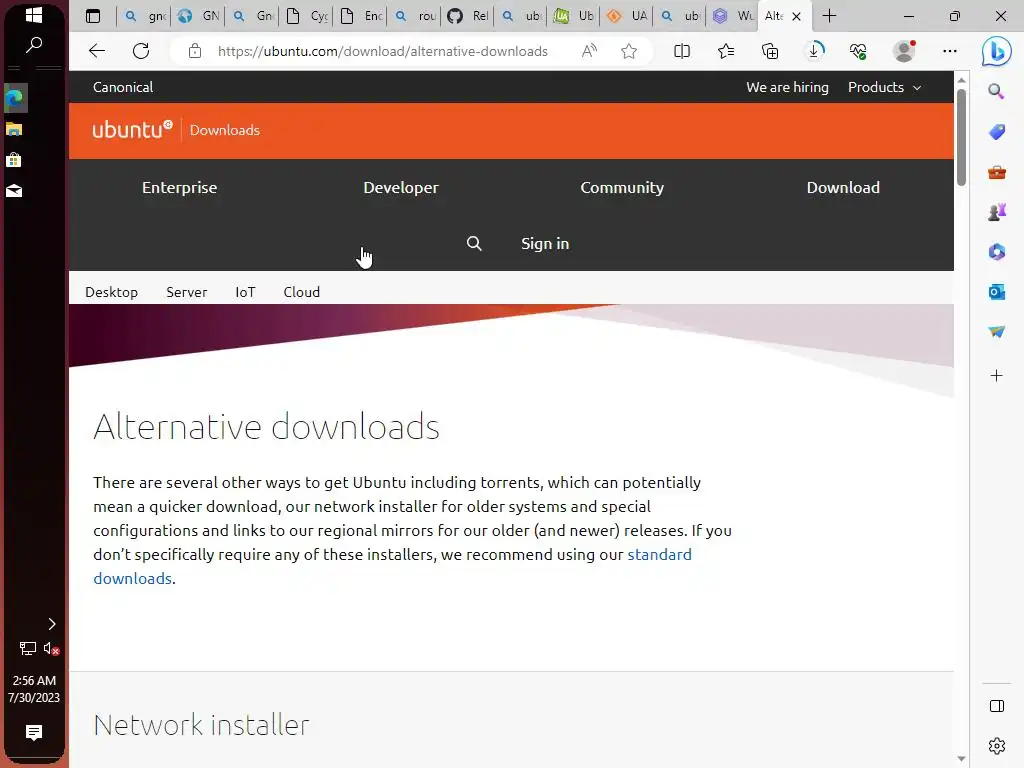1024x768 pixels.
Task: Refresh the current page
Action: tap(141, 51)
